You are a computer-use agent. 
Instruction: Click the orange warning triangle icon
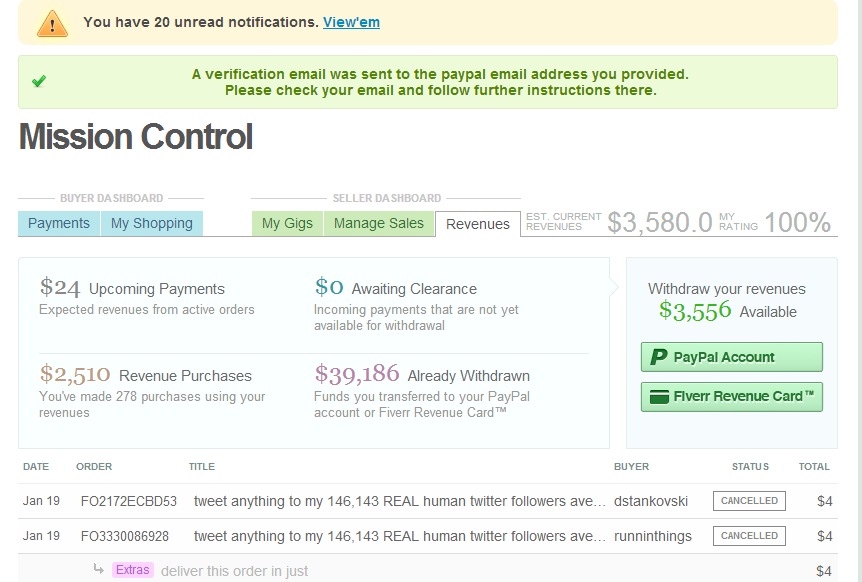coord(52,24)
